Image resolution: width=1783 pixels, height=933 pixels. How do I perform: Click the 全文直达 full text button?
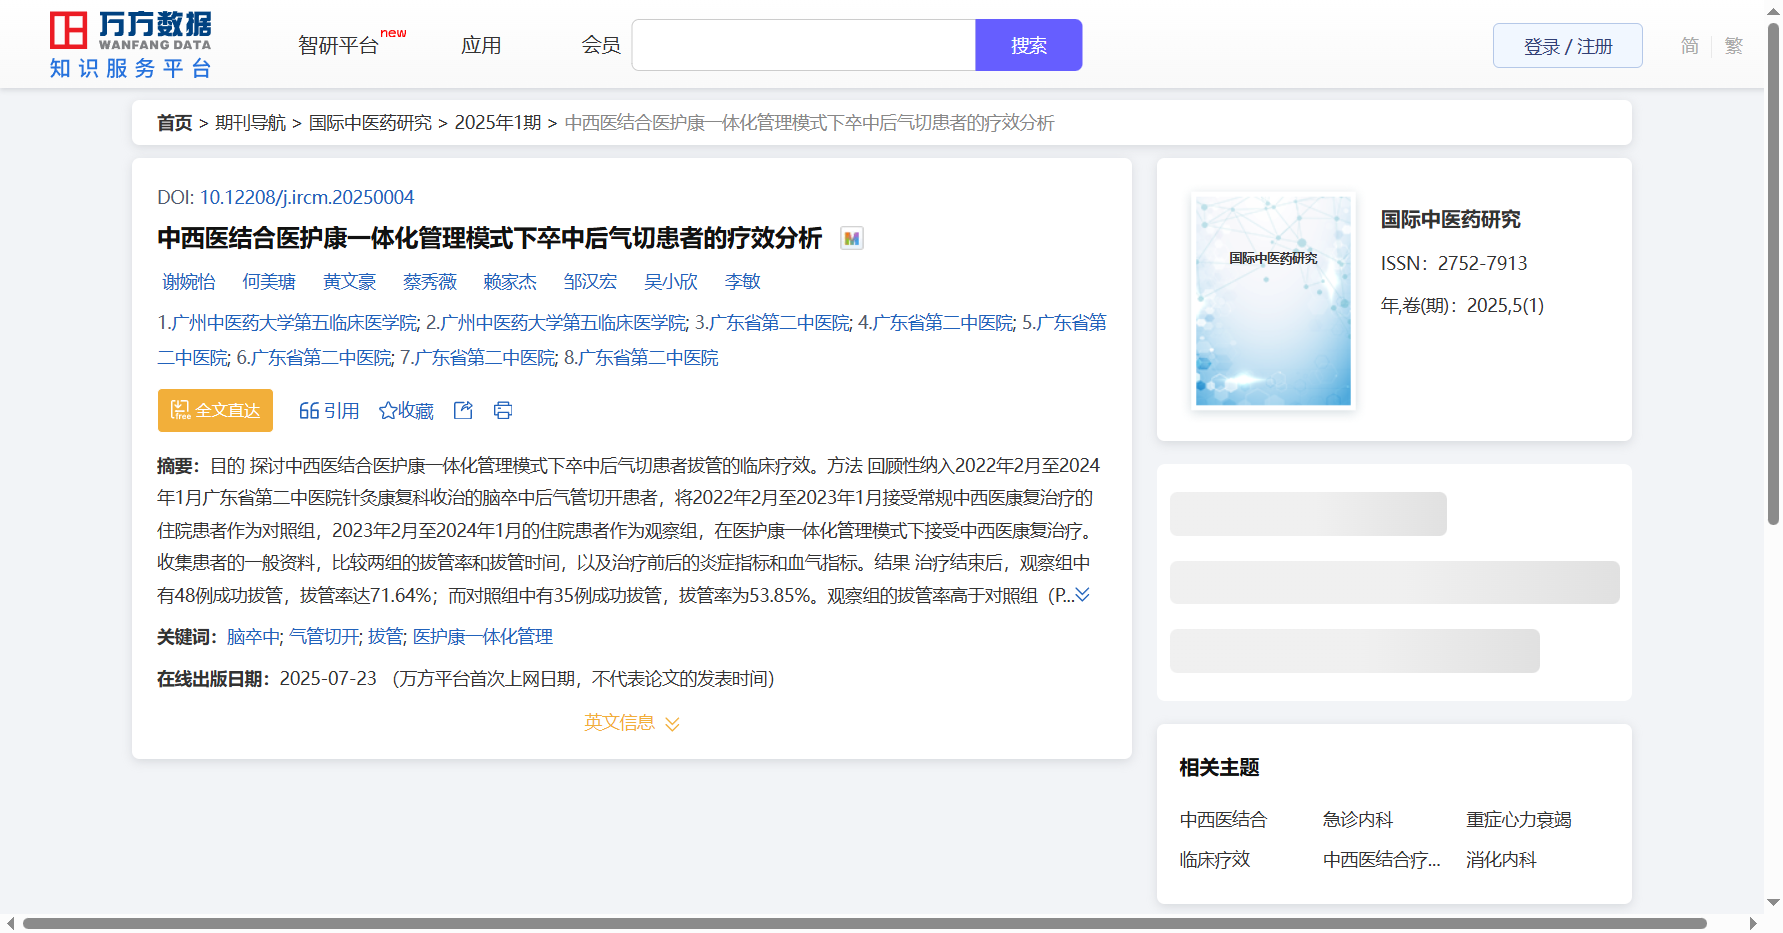[x=215, y=410]
